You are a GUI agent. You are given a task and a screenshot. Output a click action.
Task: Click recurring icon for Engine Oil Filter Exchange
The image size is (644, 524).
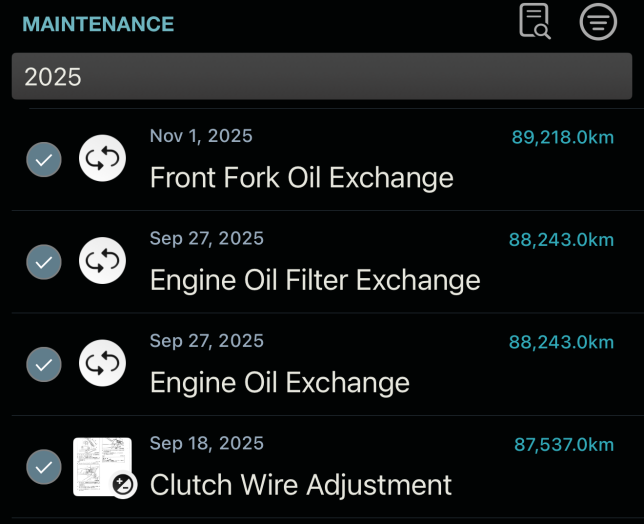102,261
